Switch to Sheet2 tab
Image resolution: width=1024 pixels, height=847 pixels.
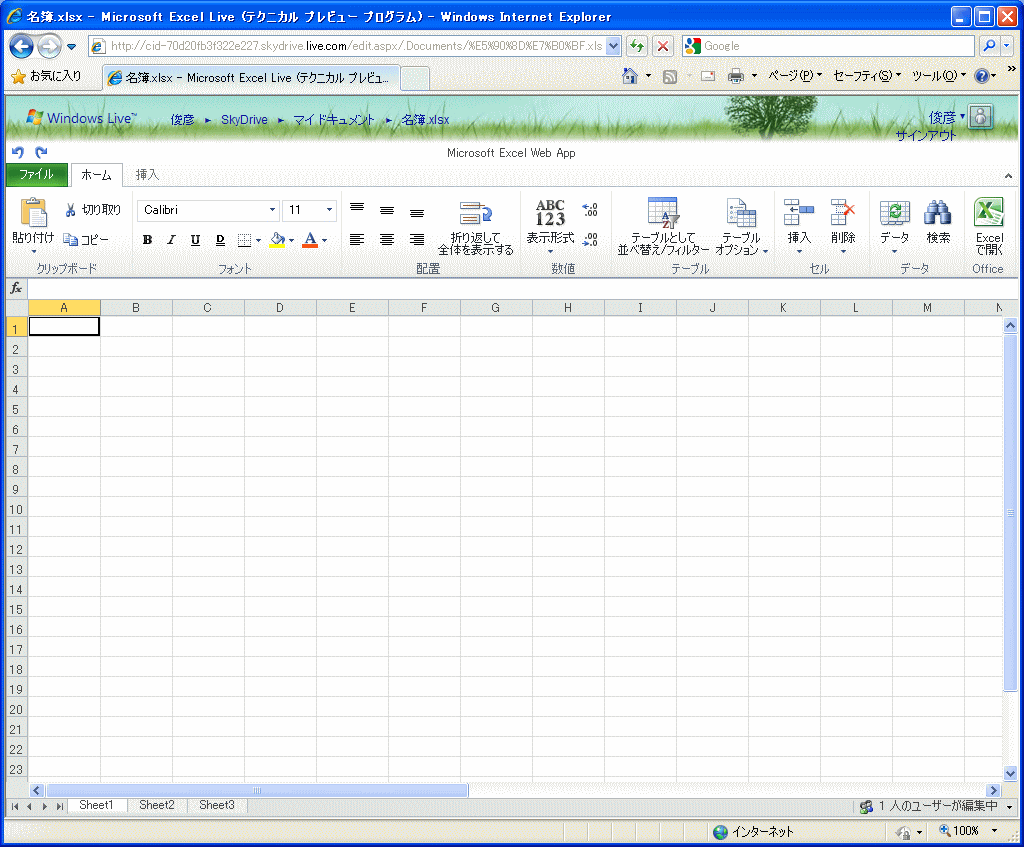(x=157, y=805)
